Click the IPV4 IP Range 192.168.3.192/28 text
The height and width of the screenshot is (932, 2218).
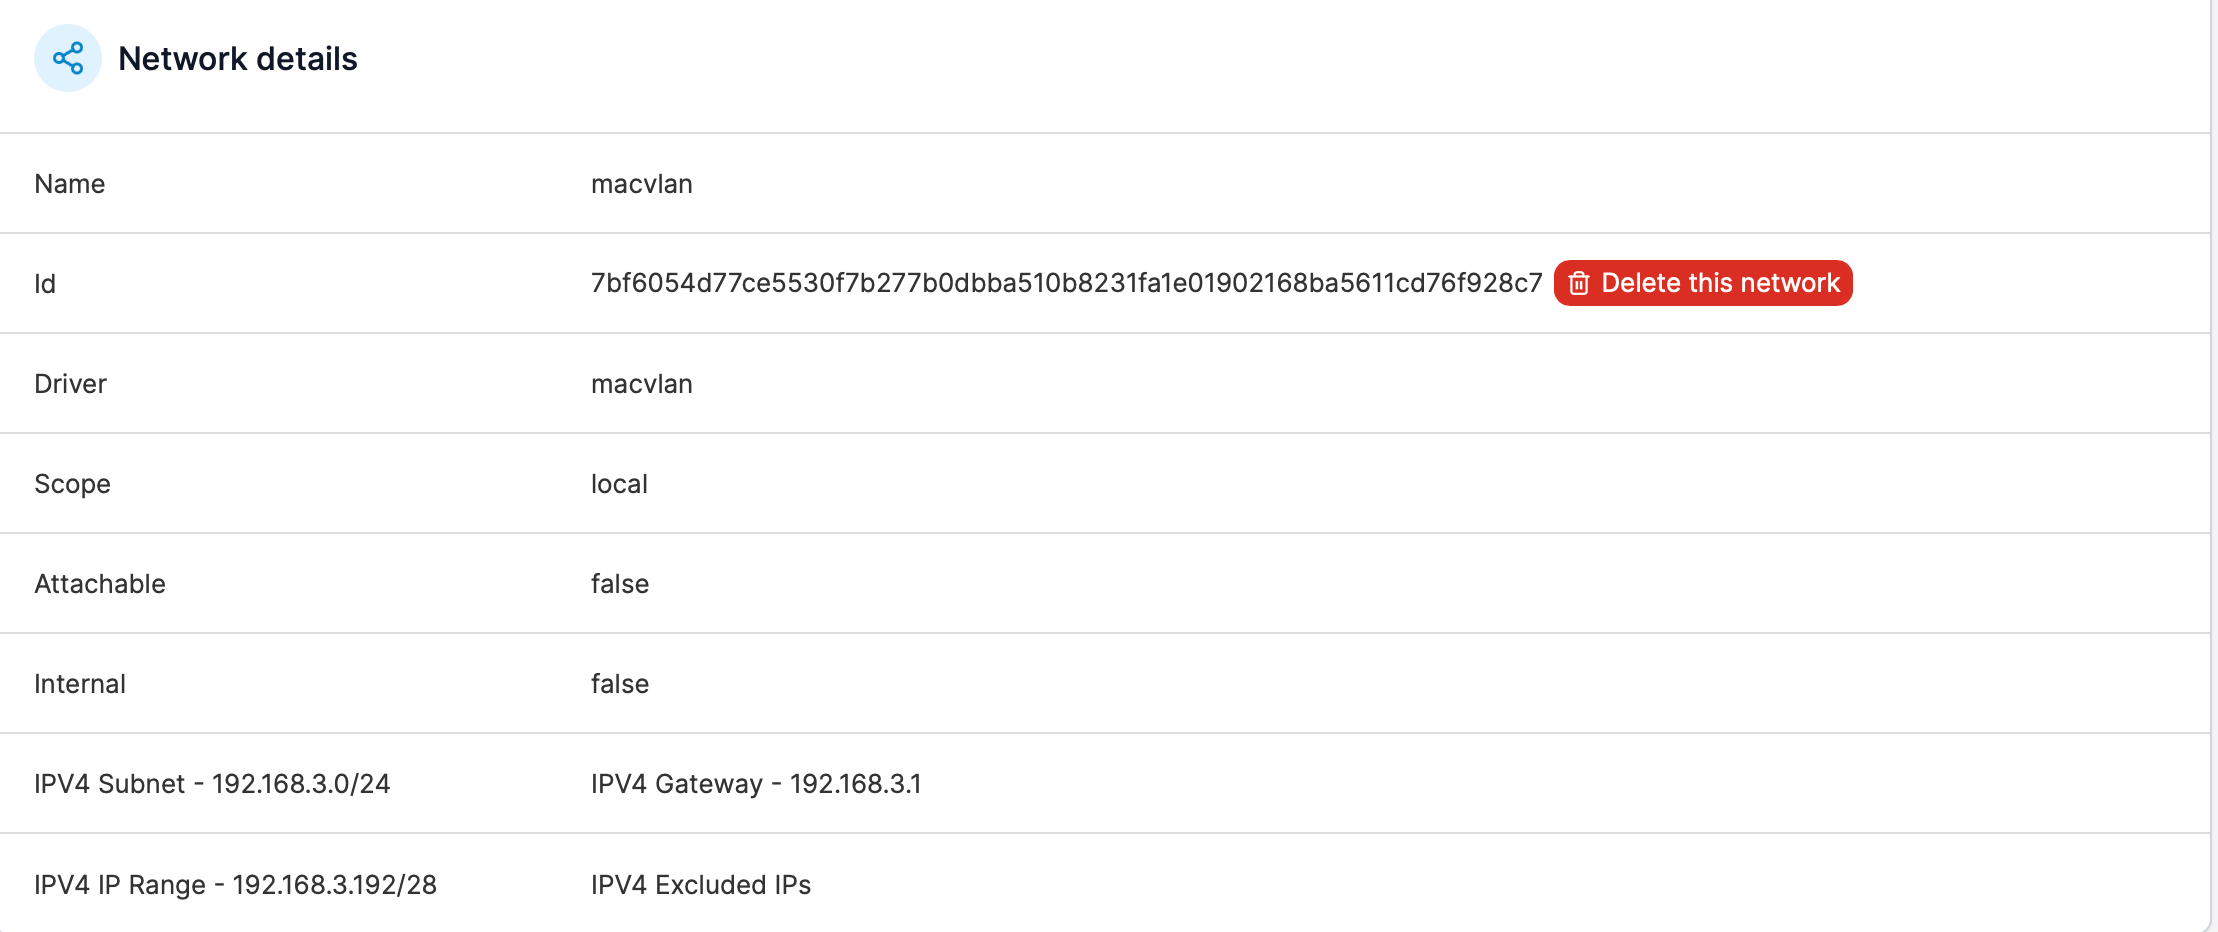point(235,885)
